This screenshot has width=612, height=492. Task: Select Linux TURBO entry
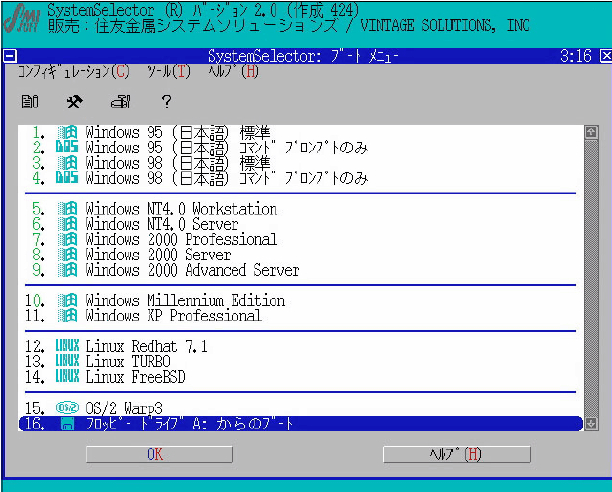301,361
